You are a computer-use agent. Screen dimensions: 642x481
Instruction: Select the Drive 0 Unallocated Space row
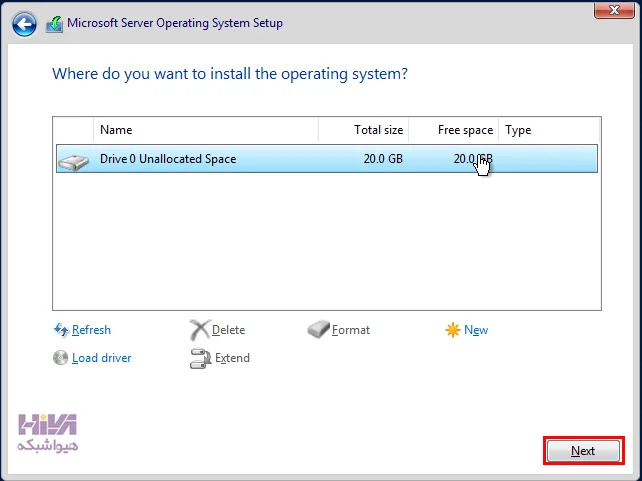pyautogui.click(x=327, y=158)
